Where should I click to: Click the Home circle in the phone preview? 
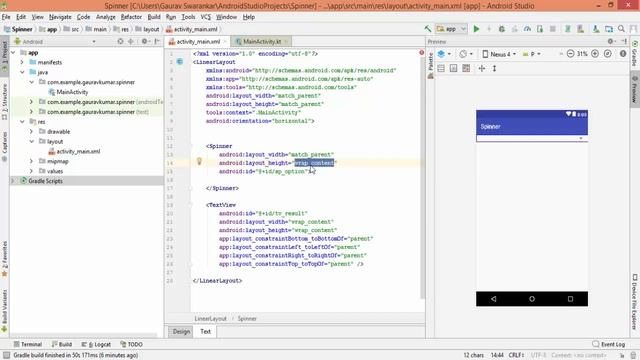(532, 299)
